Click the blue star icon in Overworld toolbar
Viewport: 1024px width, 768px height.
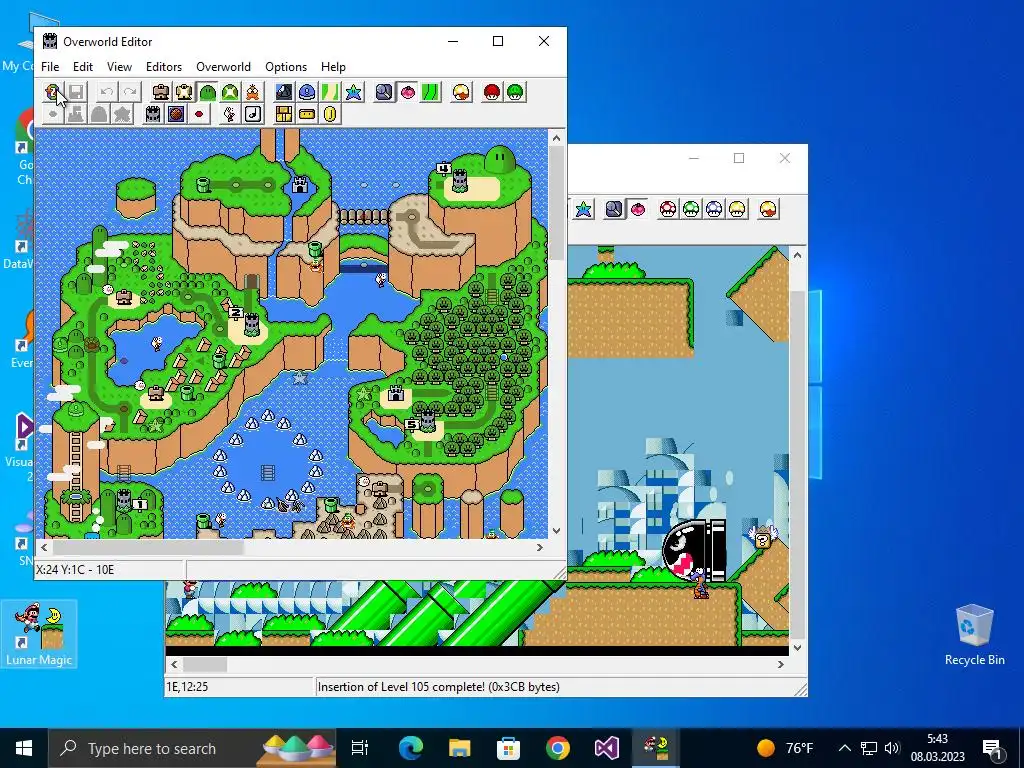(x=353, y=92)
